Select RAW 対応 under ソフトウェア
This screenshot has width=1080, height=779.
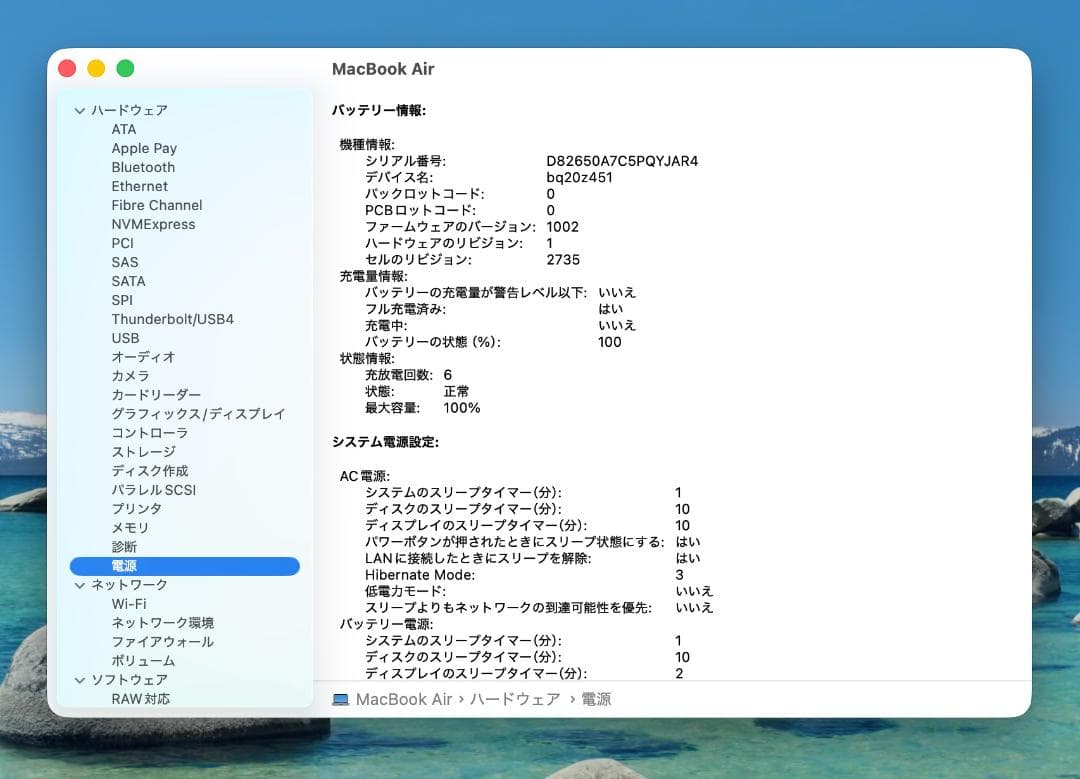[x=141, y=698]
